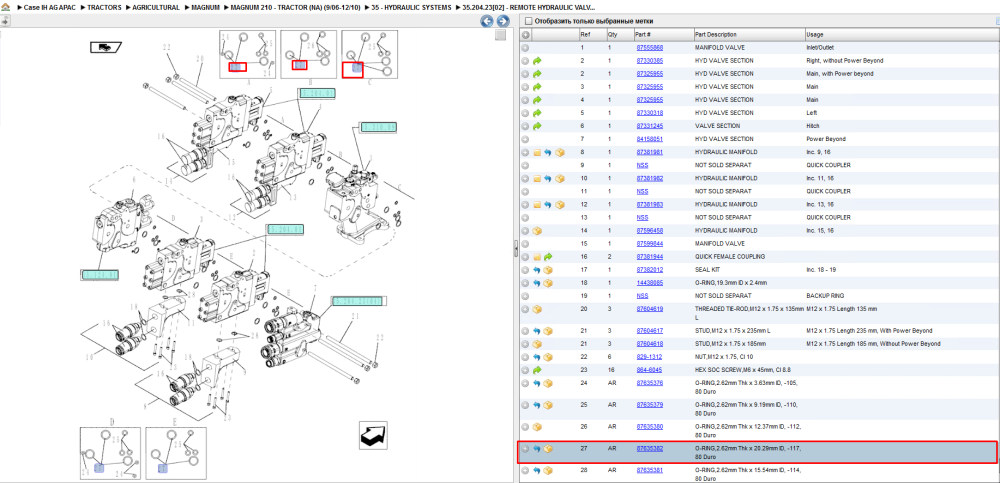Open green arrow on row 87330318

[537, 113]
